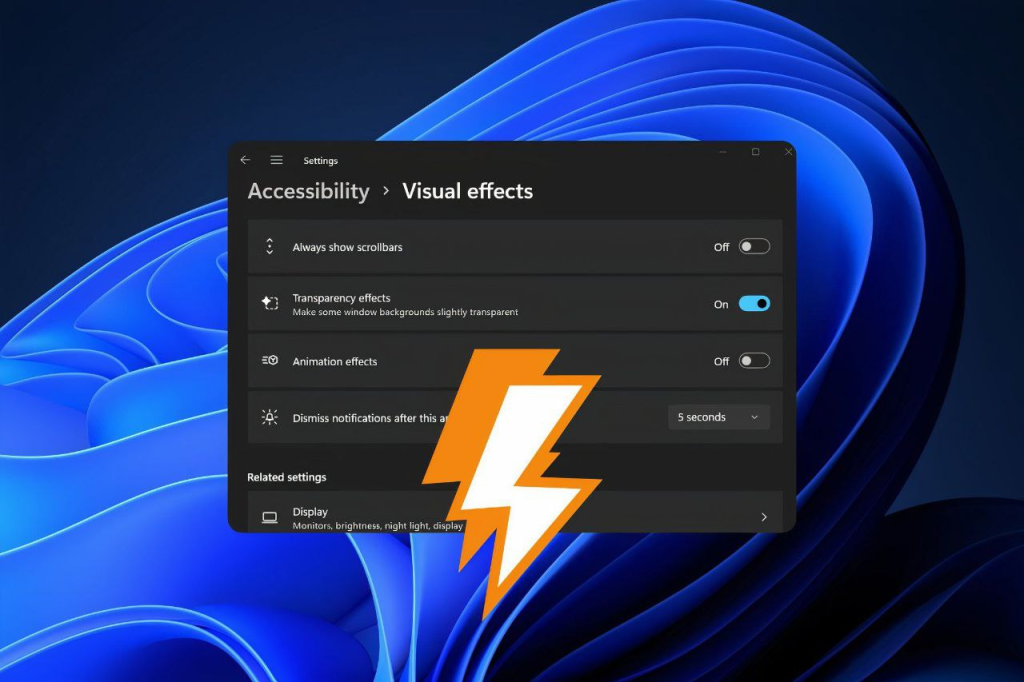
Task: Turn on the Animation effects toggle
Action: (754, 361)
